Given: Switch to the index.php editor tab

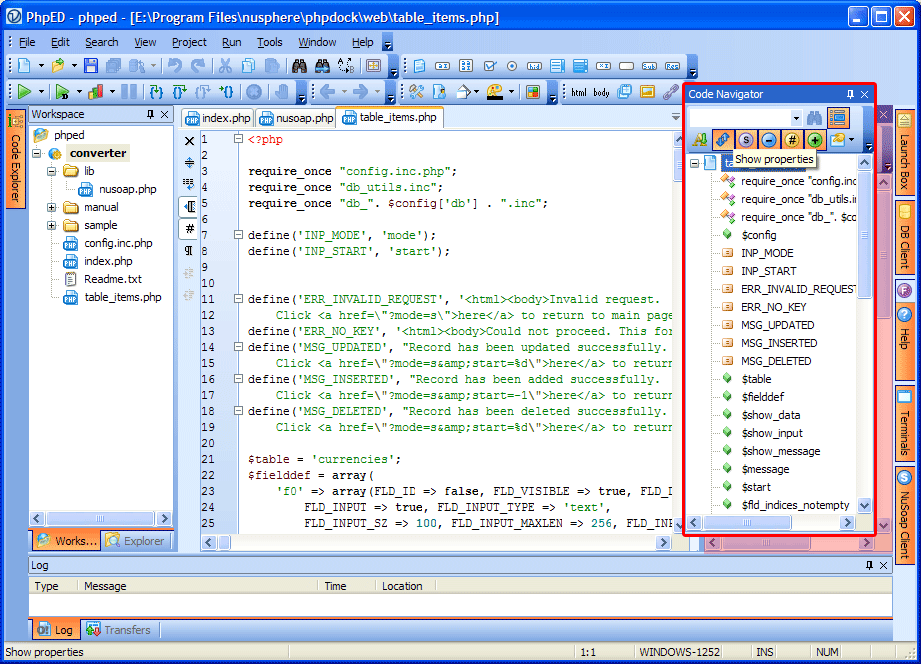Looking at the screenshot, I should coord(218,118).
